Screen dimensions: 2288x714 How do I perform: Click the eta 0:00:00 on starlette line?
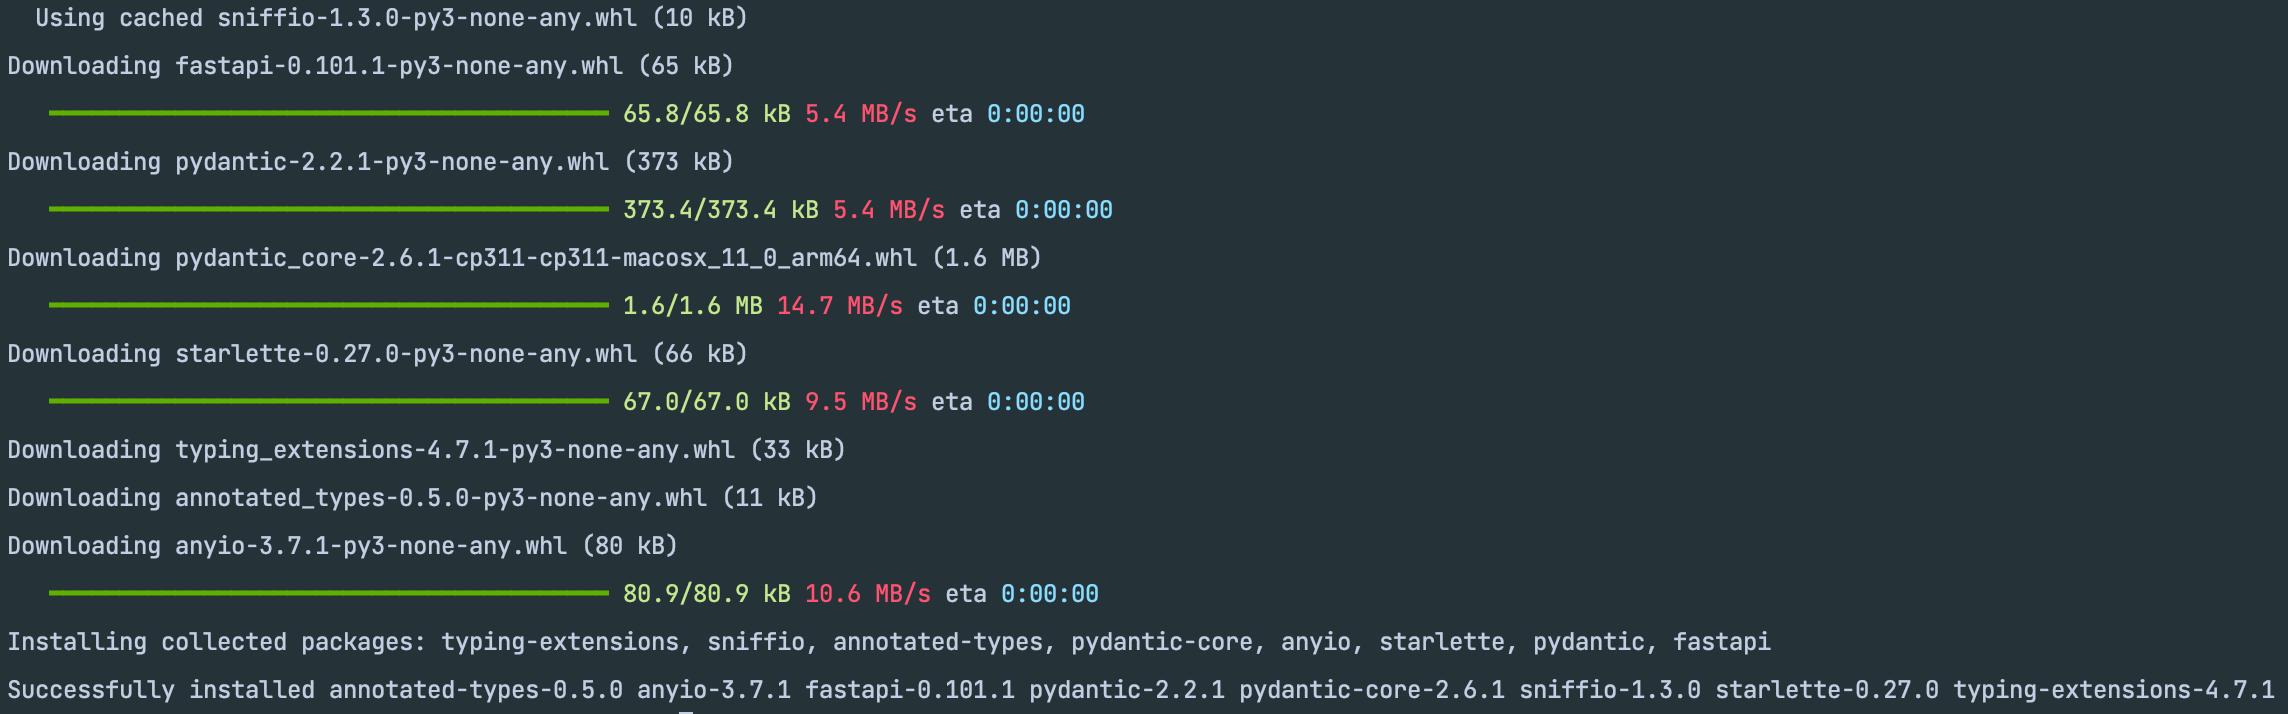1008,402
